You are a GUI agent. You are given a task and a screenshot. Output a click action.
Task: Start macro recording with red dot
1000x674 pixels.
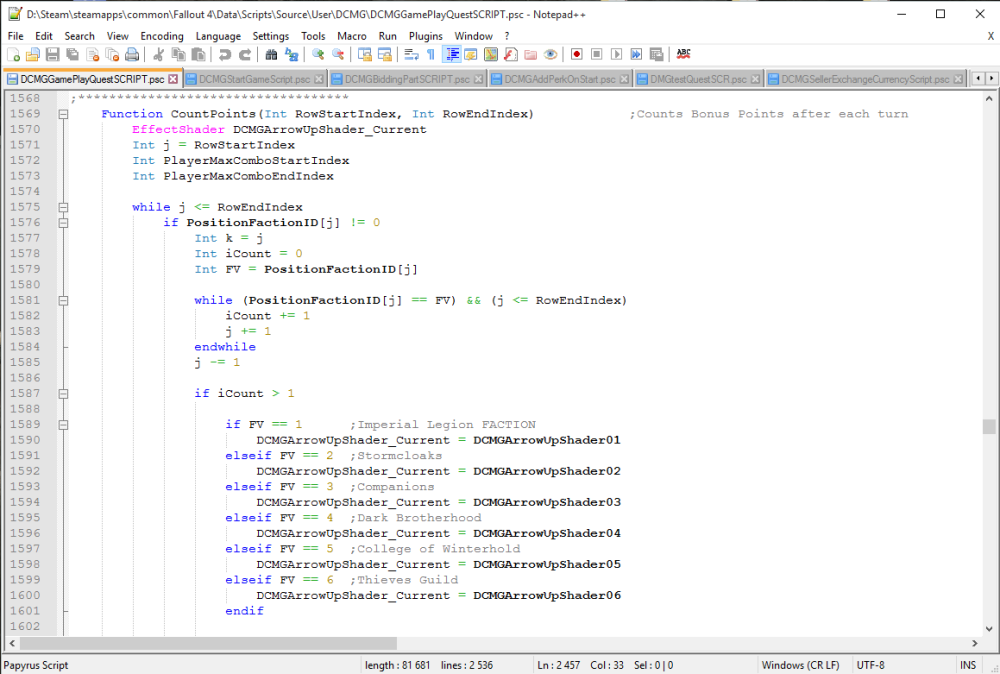click(577, 55)
